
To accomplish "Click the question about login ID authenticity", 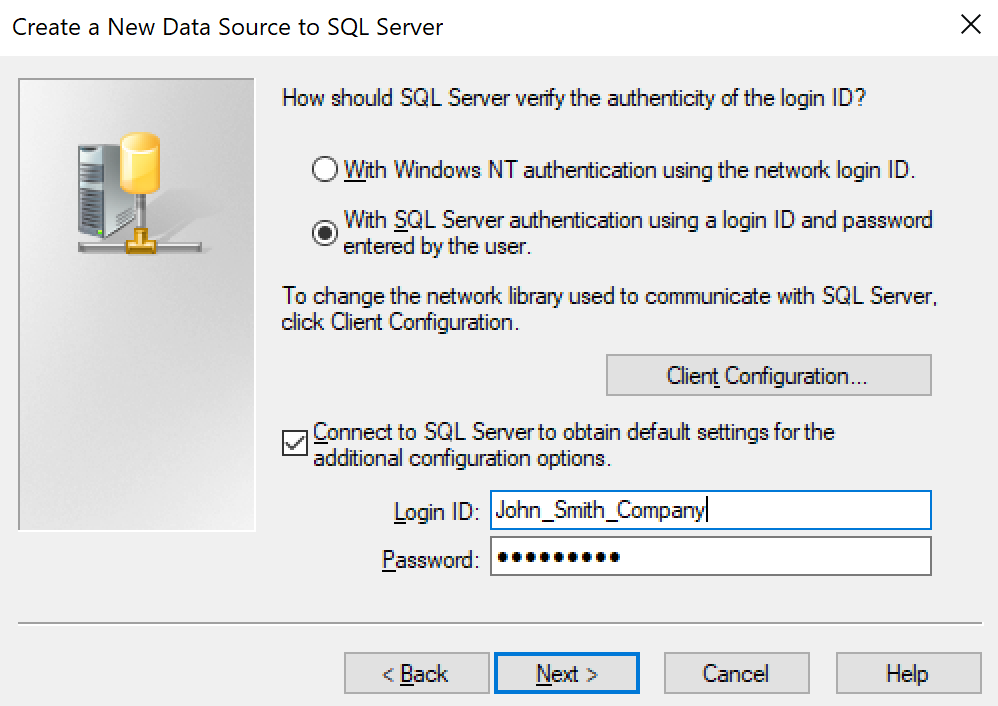I will coord(574,98).
